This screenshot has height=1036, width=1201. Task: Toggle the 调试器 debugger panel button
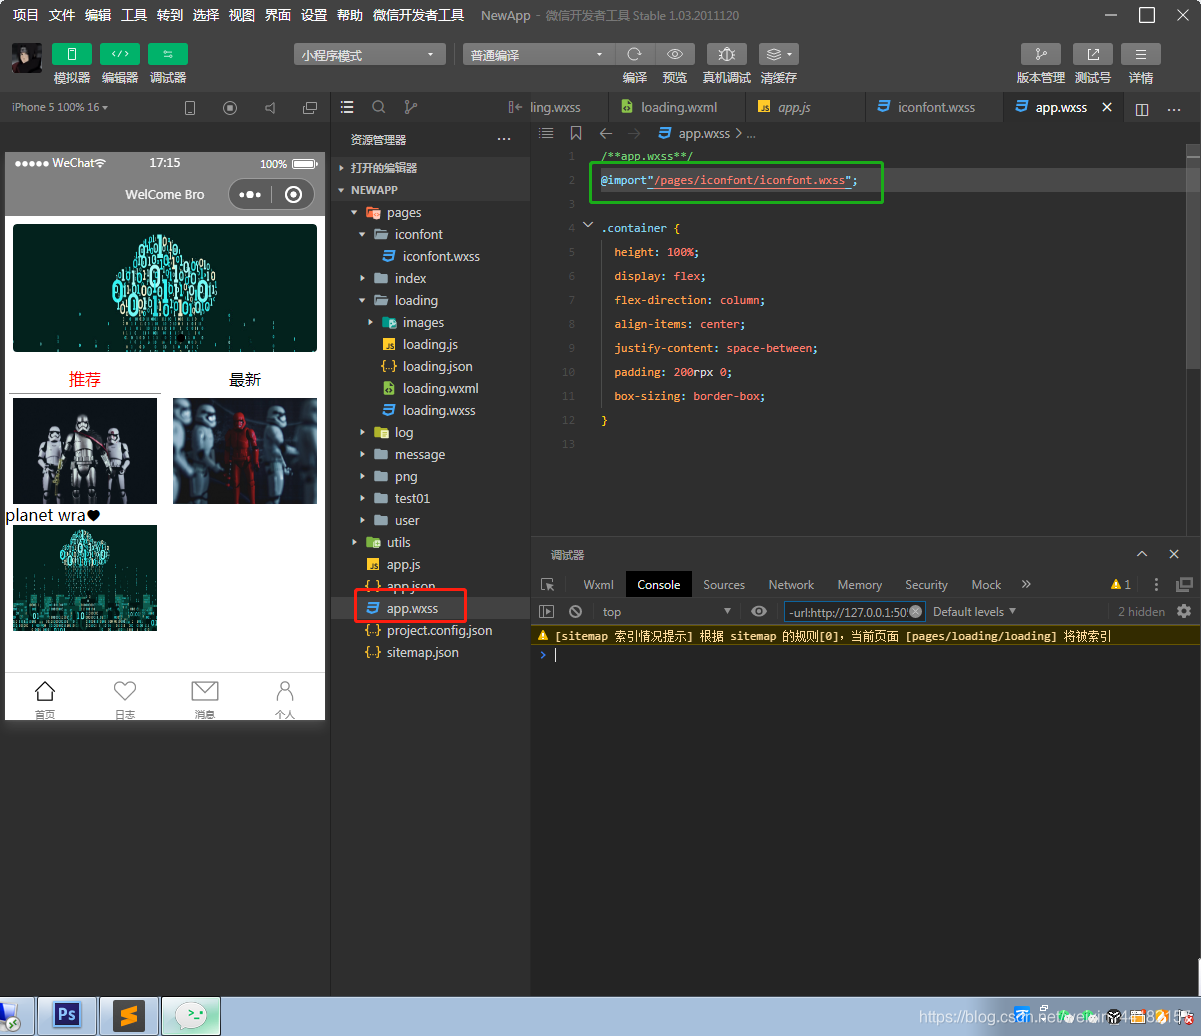[x=168, y=54]
